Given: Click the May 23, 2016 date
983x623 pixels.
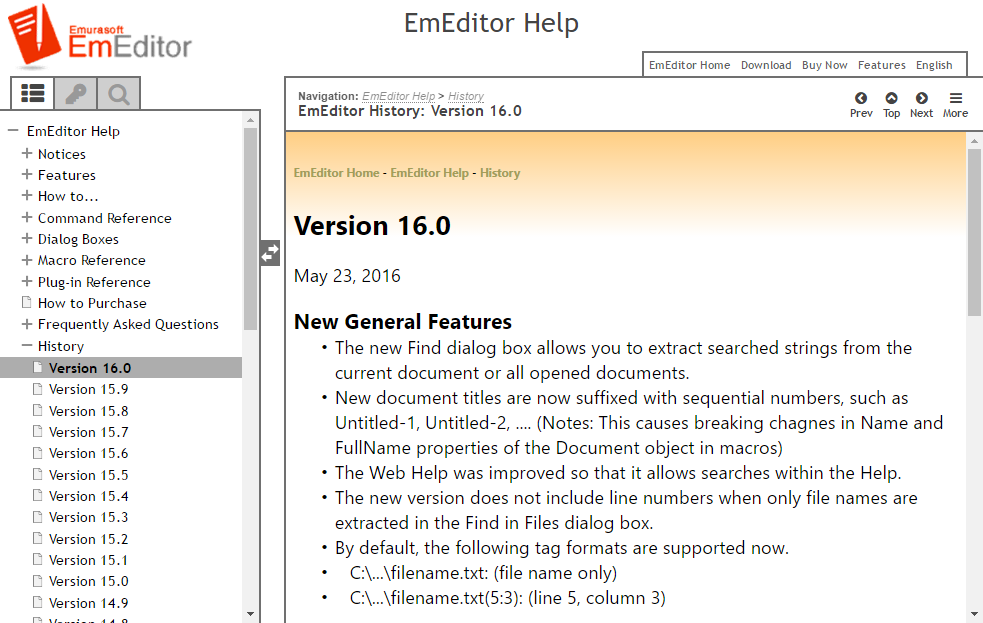Looking at the screenshot, I should [347, 276].
